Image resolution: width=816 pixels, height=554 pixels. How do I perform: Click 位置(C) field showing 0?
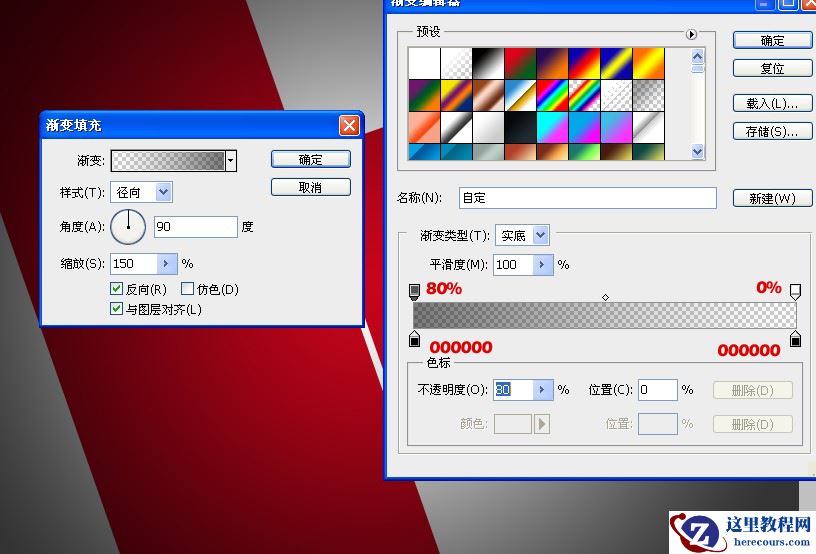click(658, 390)
